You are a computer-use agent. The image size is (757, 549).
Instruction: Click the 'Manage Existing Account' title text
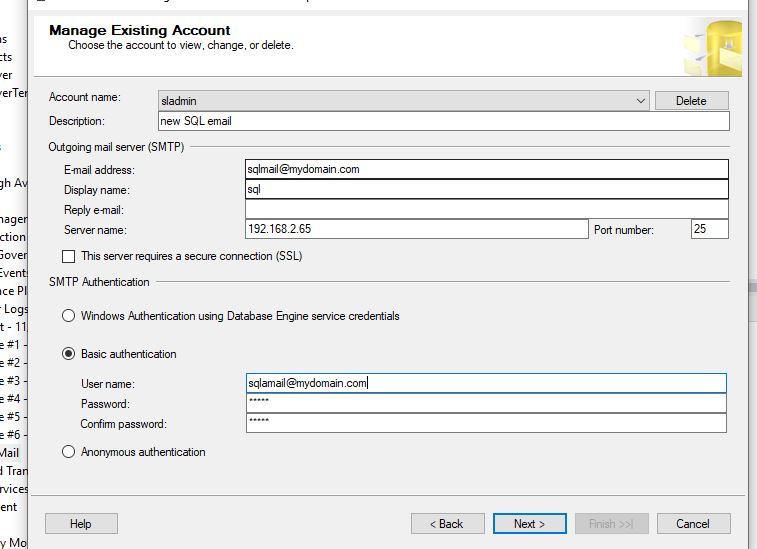[x=140, y=30]
